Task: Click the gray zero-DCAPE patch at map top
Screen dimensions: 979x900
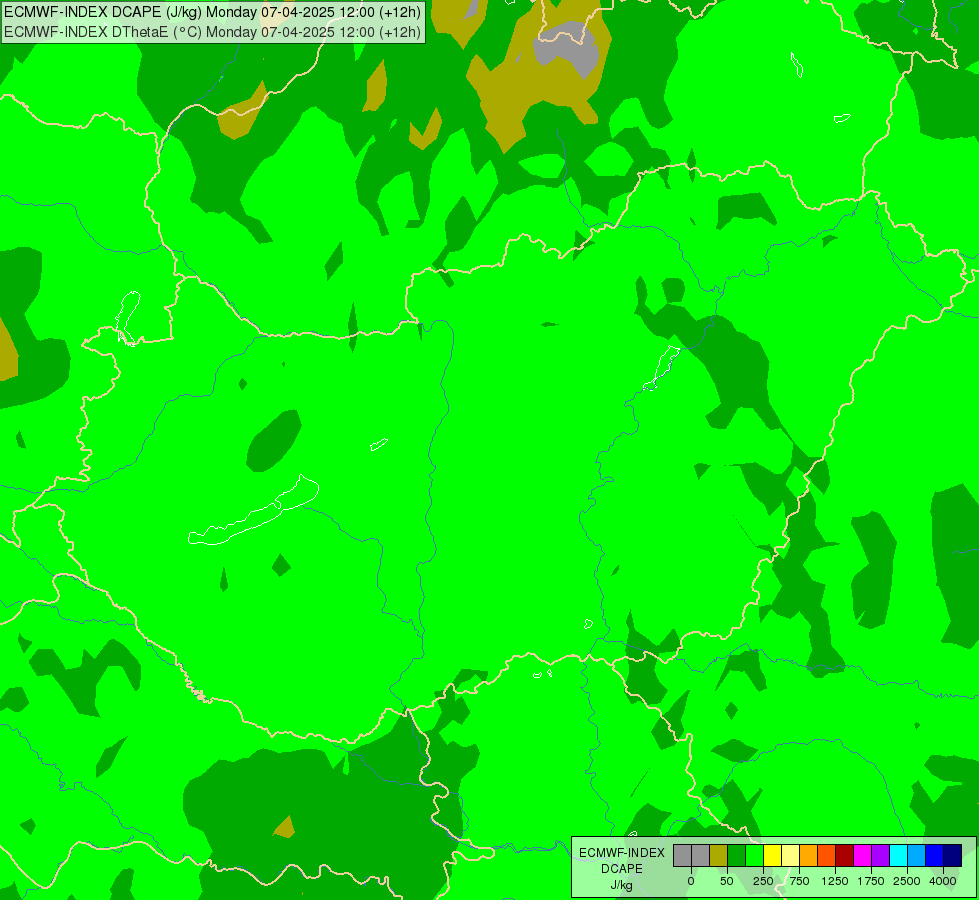Action: tap(568, 50)
